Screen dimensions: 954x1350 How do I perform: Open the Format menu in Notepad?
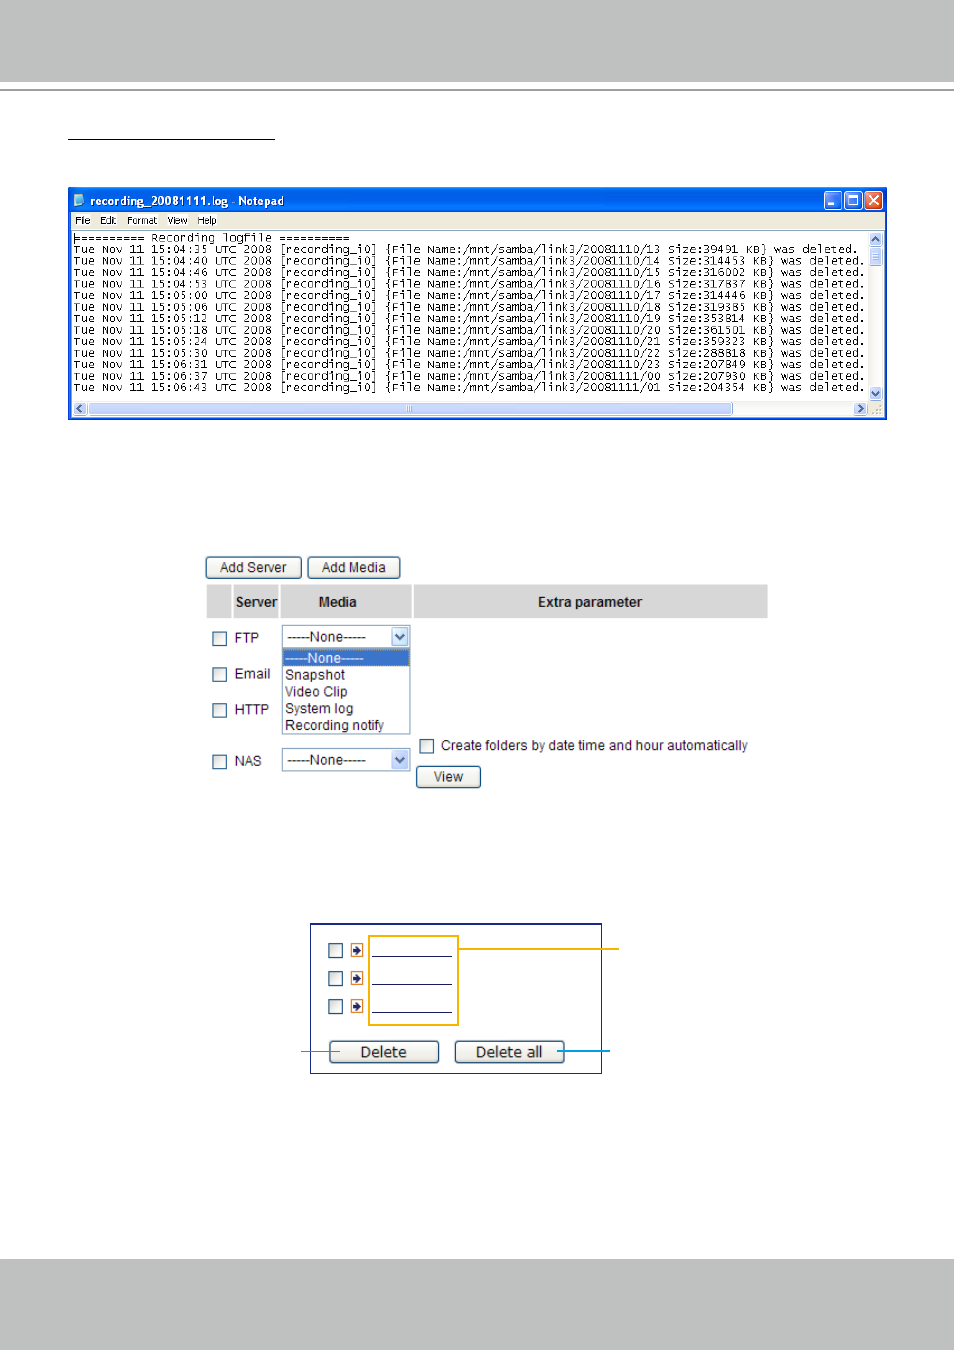pos(142,221)
